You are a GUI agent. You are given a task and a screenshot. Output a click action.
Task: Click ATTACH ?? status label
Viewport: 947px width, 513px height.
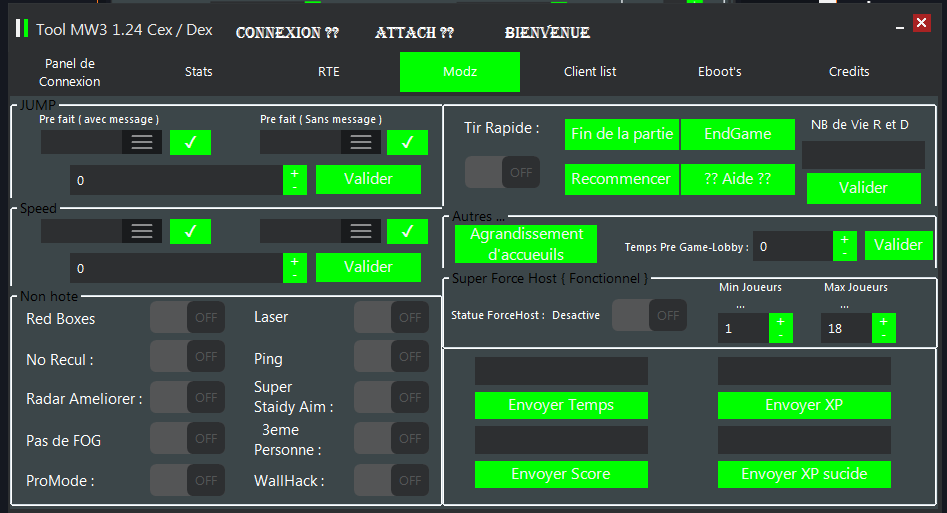tap(414, 33)
